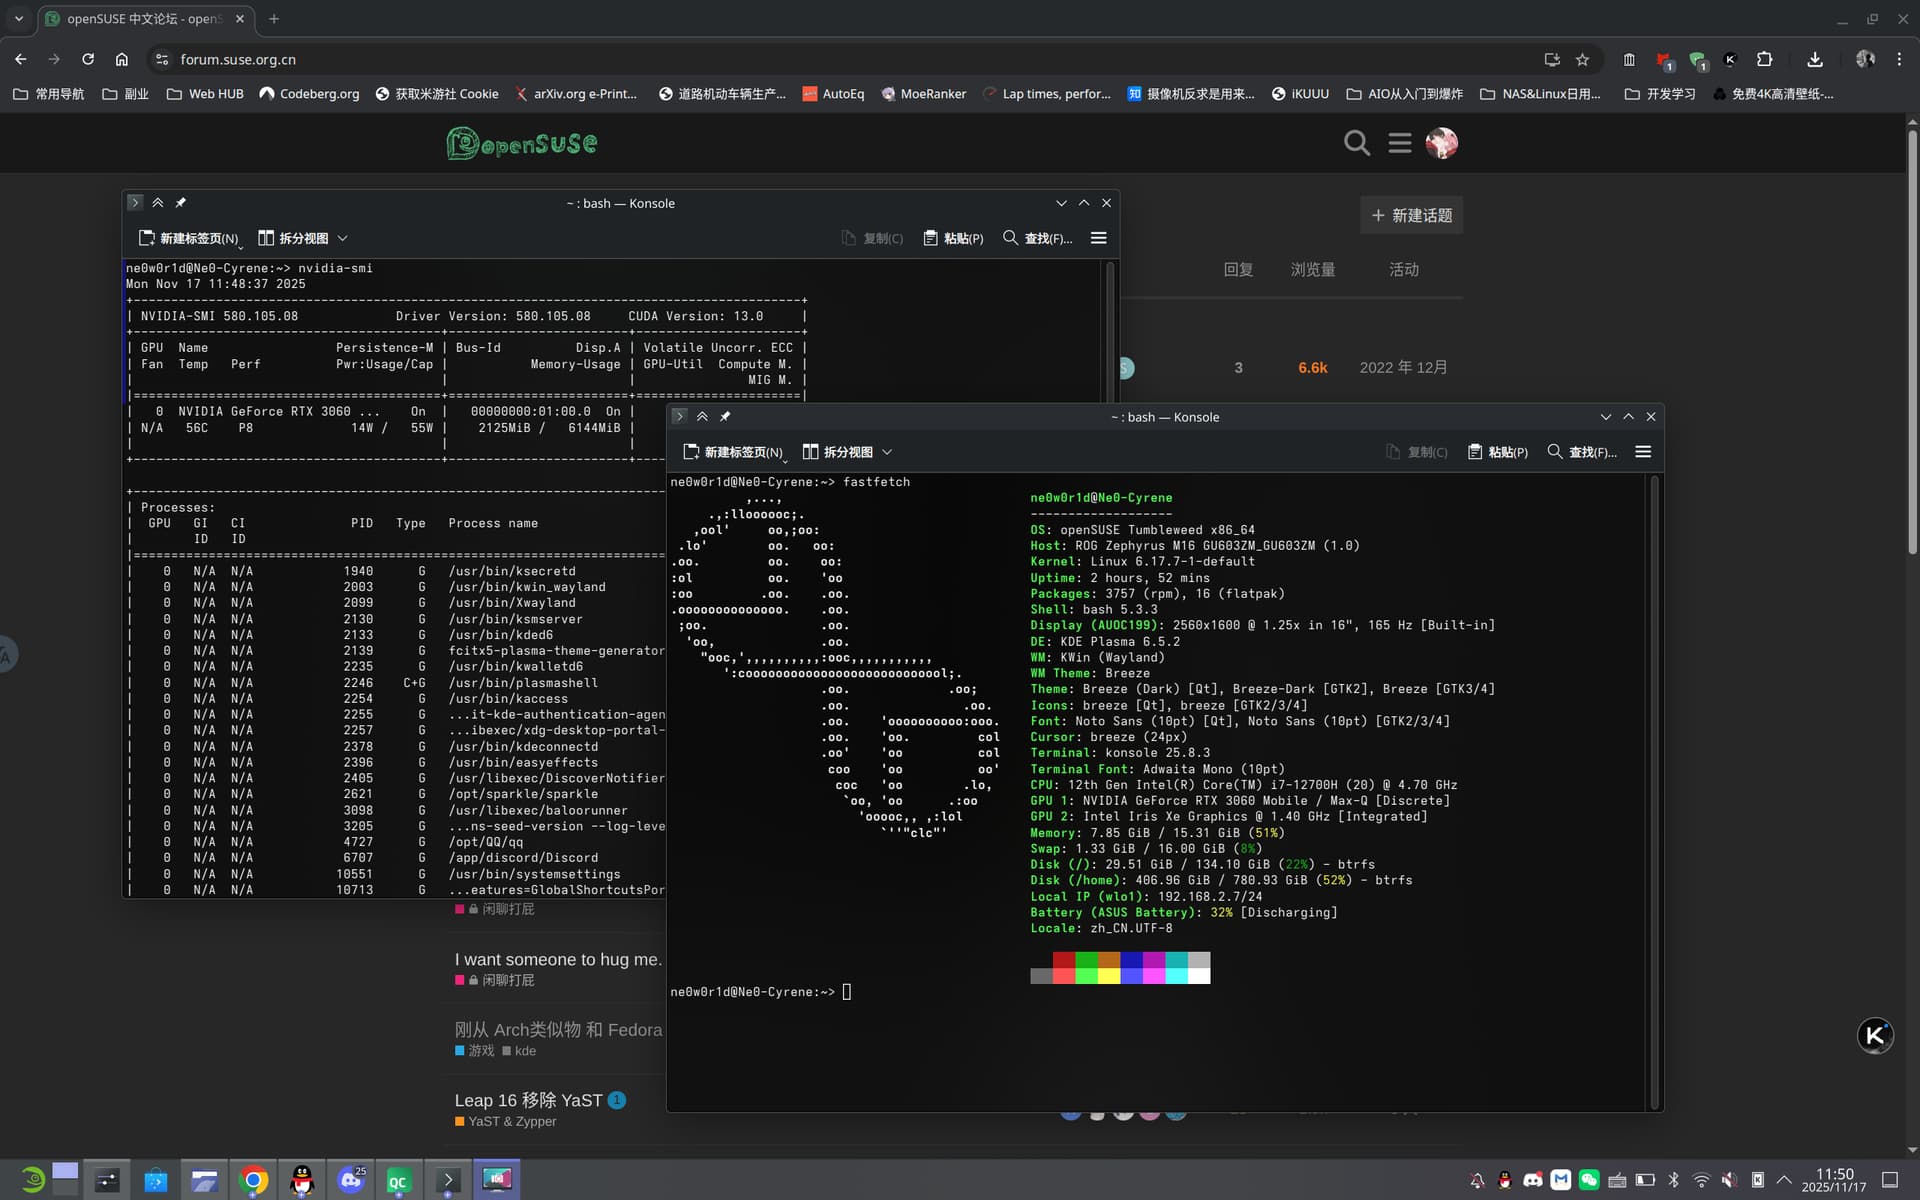Image resolution: width=1920 pixels, height=1200 pixels.
Task: Click the New Topic button on forum
Action: click(1411, 216)
